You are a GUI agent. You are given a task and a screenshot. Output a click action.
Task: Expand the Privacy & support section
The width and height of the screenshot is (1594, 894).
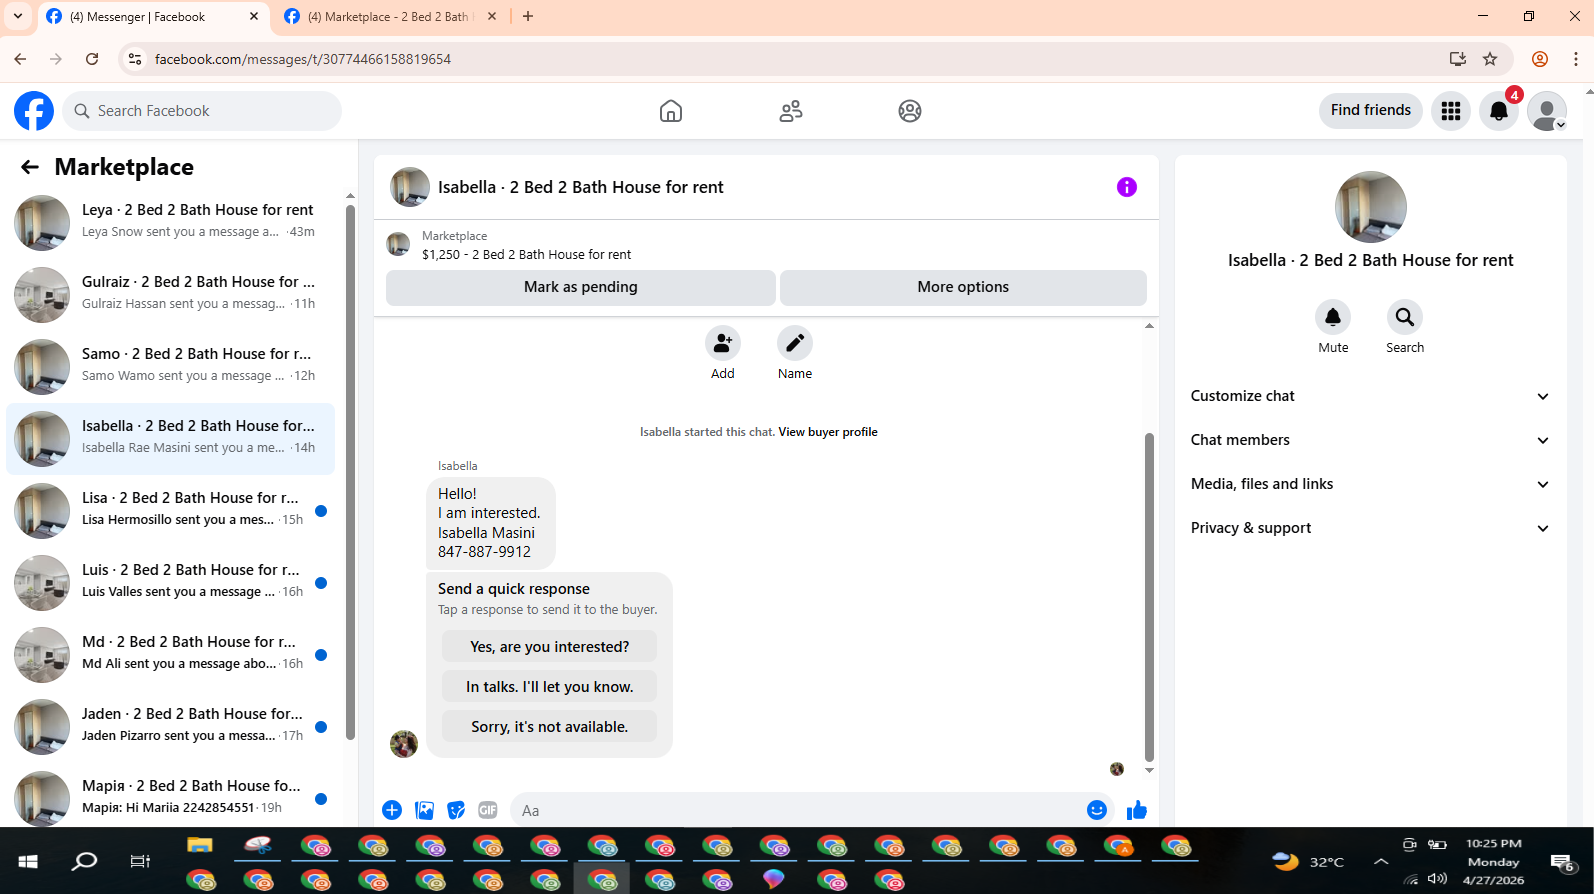[1370, 528]
